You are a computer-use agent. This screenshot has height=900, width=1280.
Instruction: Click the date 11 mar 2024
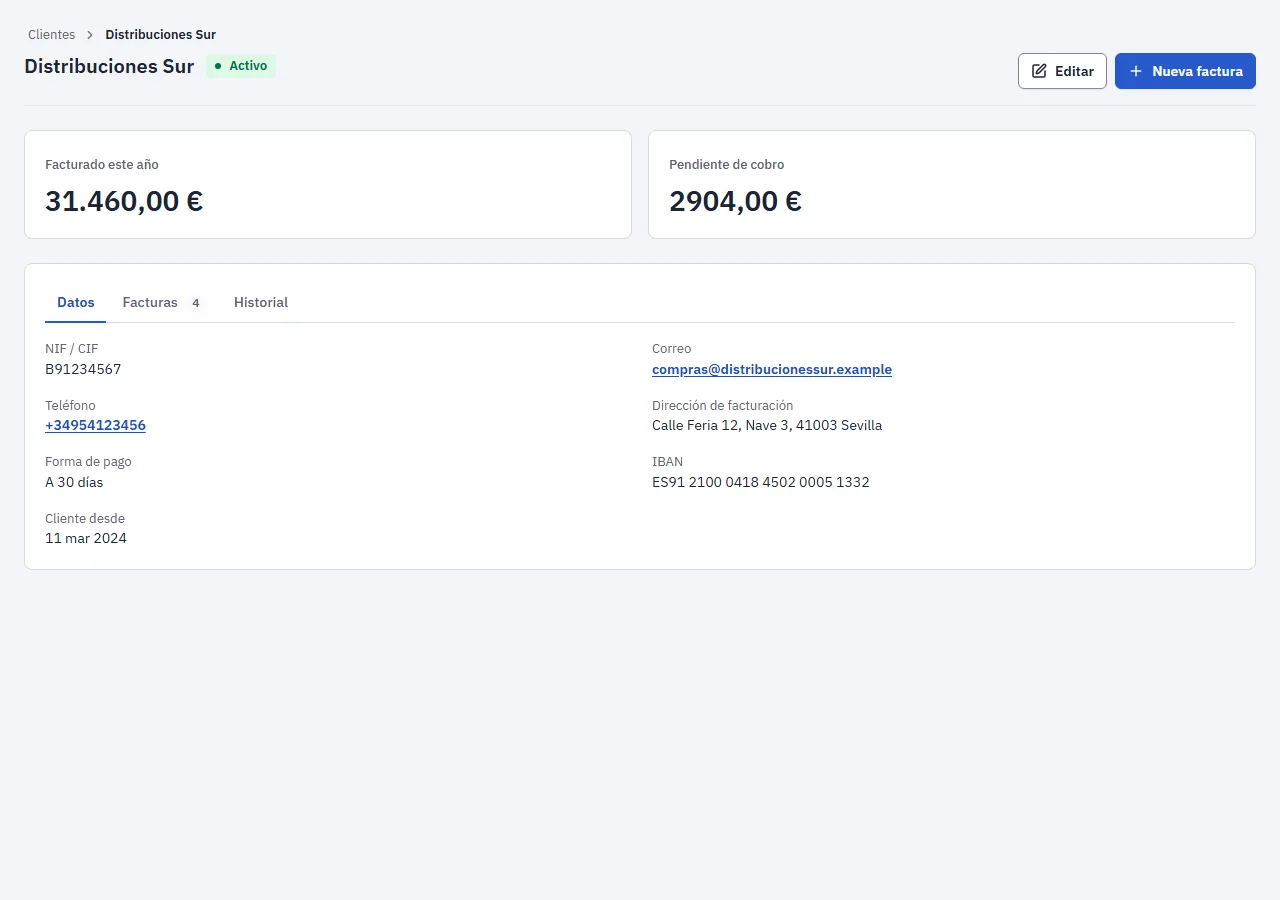point(86,538)
